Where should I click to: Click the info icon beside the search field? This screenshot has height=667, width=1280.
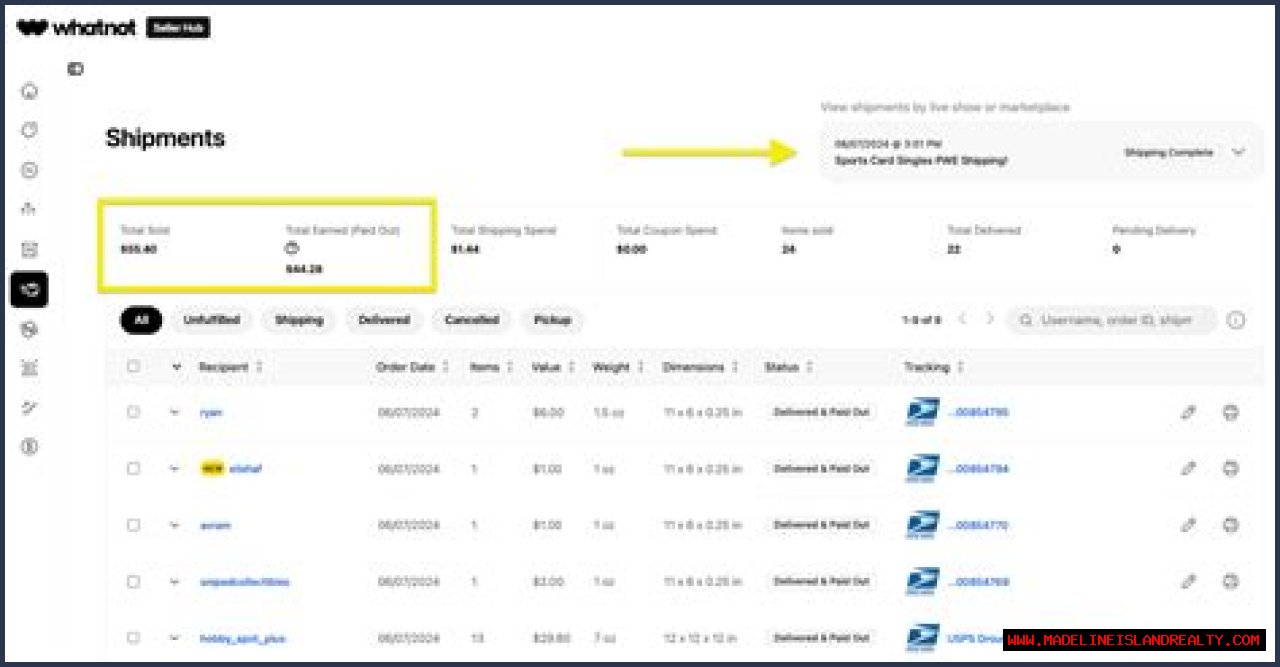click(1236, 320)
